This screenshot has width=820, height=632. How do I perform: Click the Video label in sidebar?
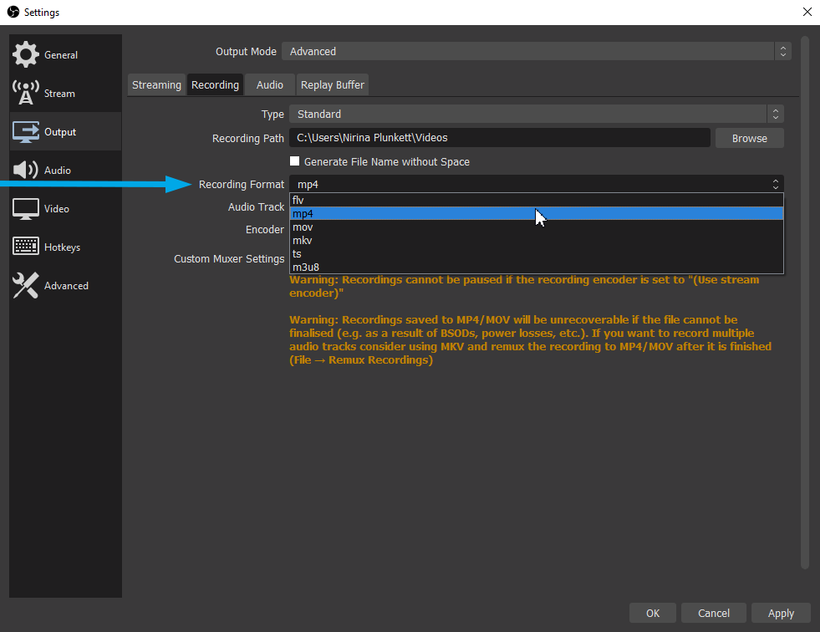(x=56, y=209)
